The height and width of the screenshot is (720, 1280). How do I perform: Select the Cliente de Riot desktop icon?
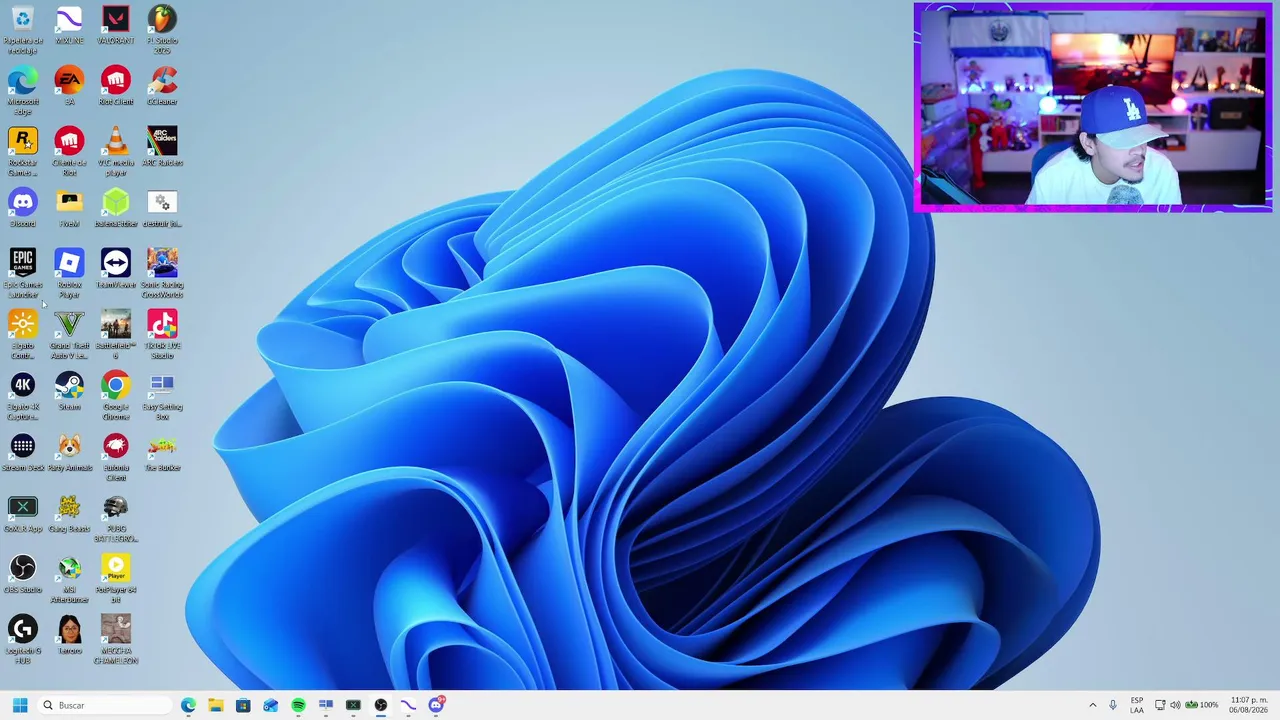pos(69,152)
